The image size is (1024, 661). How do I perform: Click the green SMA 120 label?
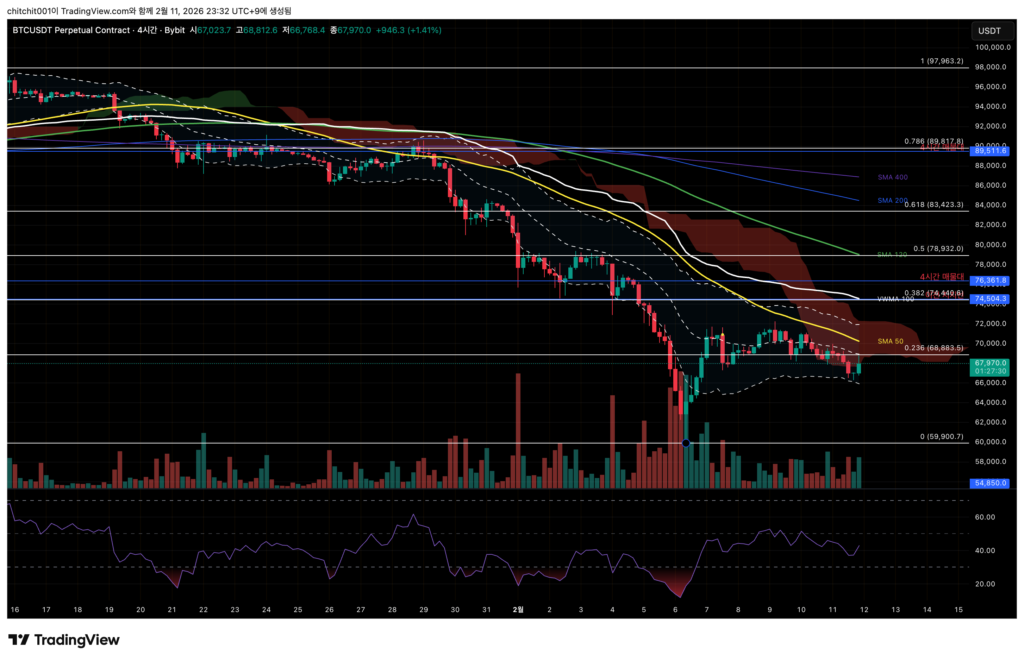click(892, 255)
